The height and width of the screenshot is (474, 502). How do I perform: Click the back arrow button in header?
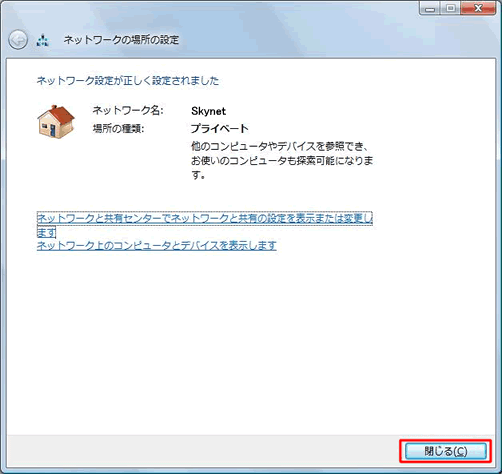tap(18, 40)
